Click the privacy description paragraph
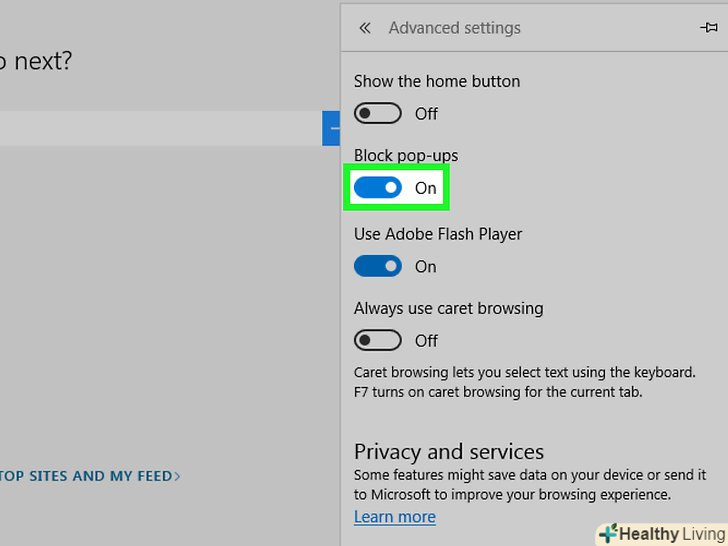Screen dimensions: 728x546 (x=530, y=484)
